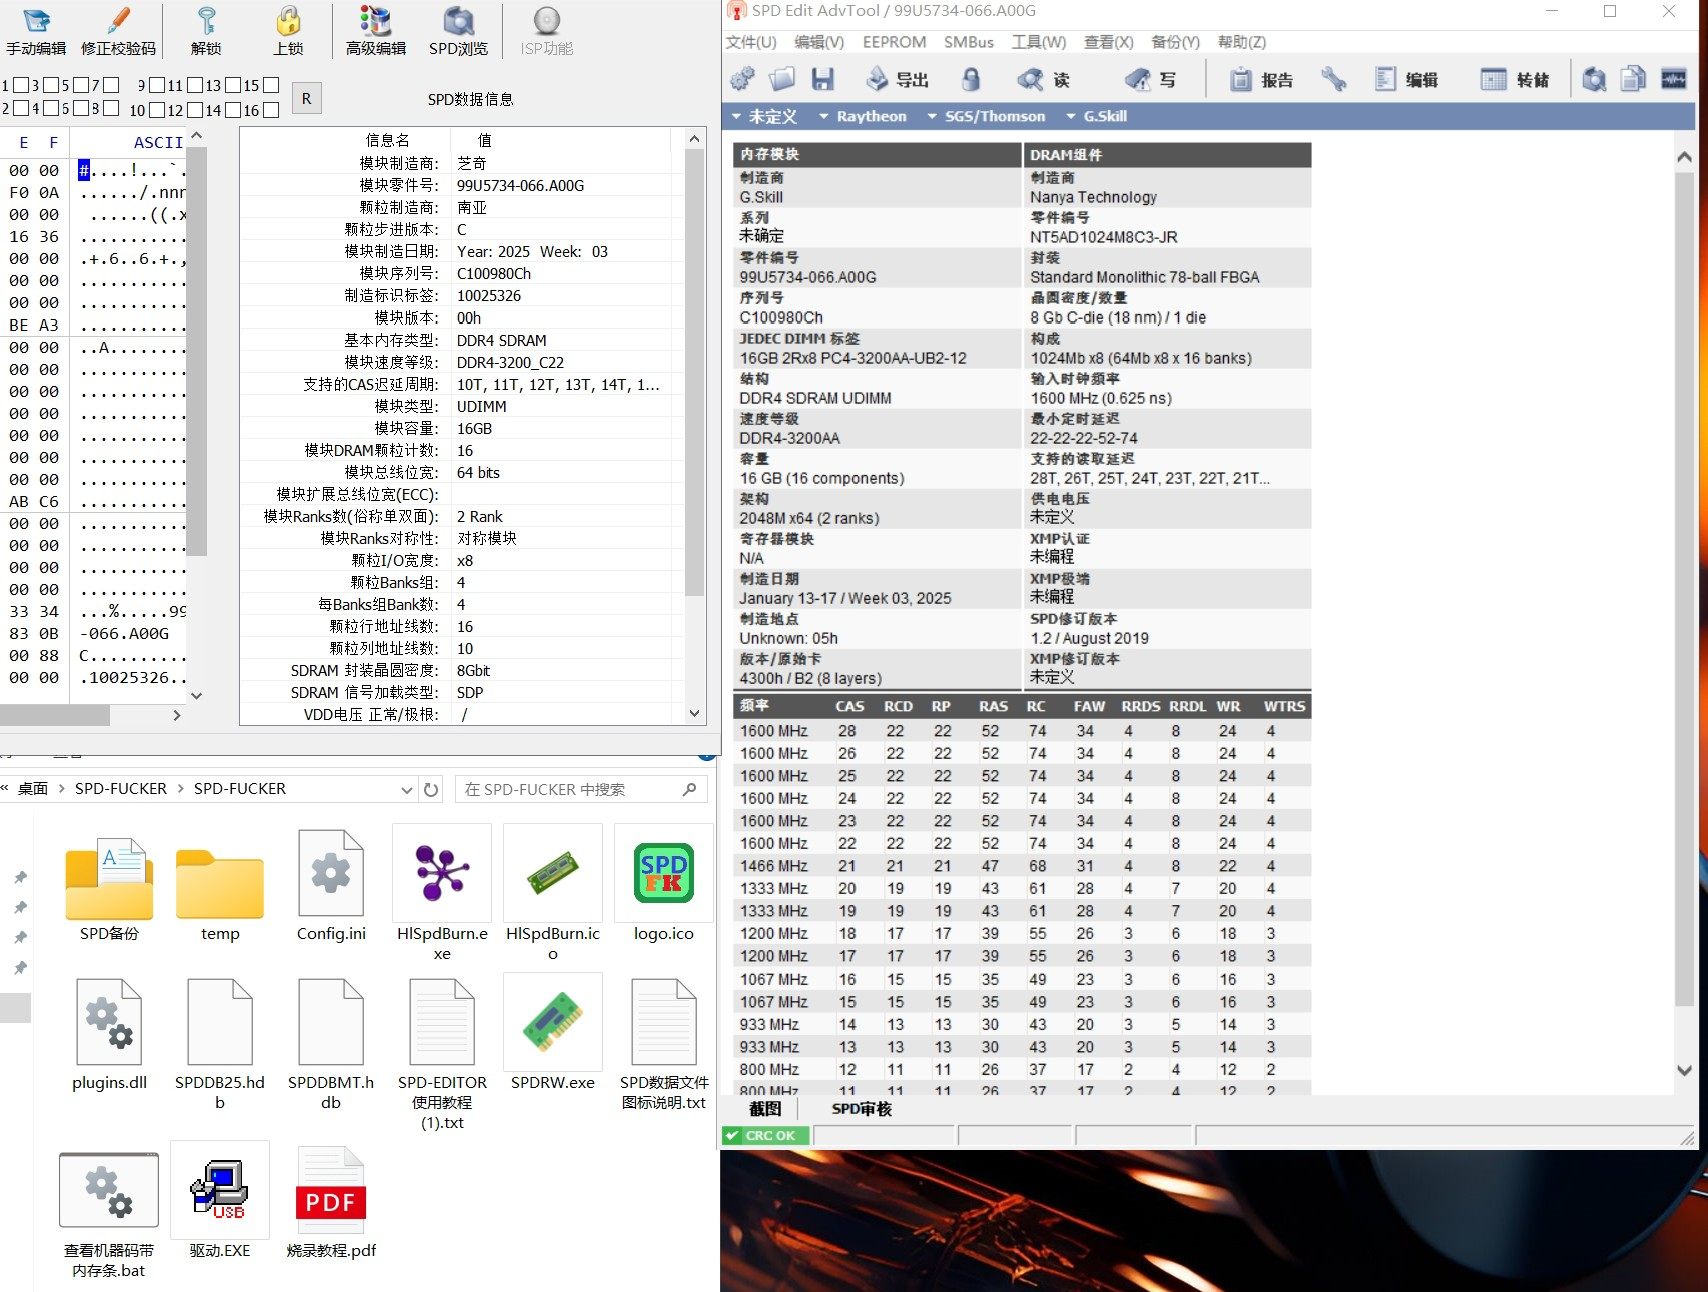
Task: Click the wrench tool icon
Action: 1333,80
